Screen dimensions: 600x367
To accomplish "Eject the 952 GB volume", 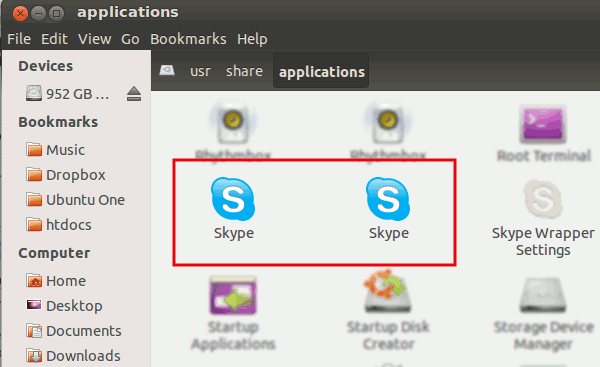I will coord(134,94).
